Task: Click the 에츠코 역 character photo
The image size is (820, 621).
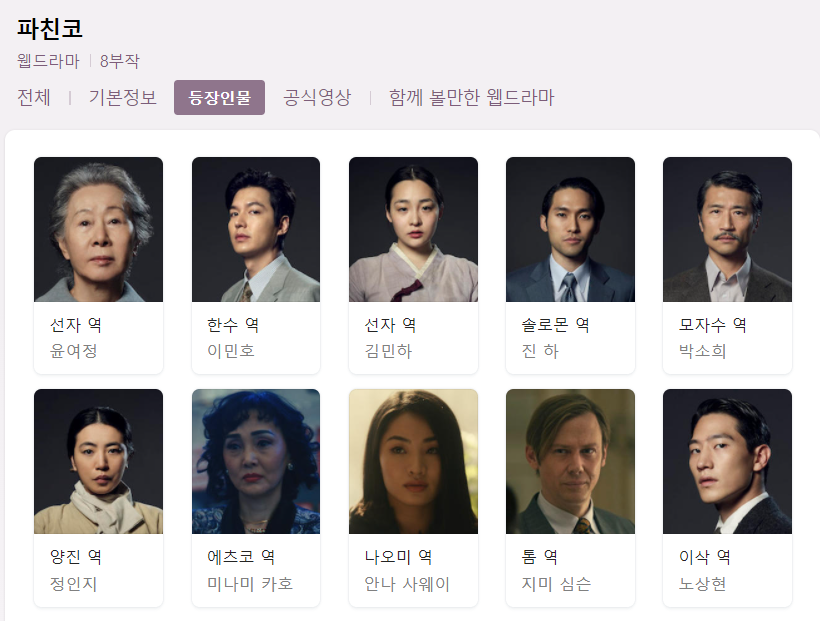Action: [256, 461]
